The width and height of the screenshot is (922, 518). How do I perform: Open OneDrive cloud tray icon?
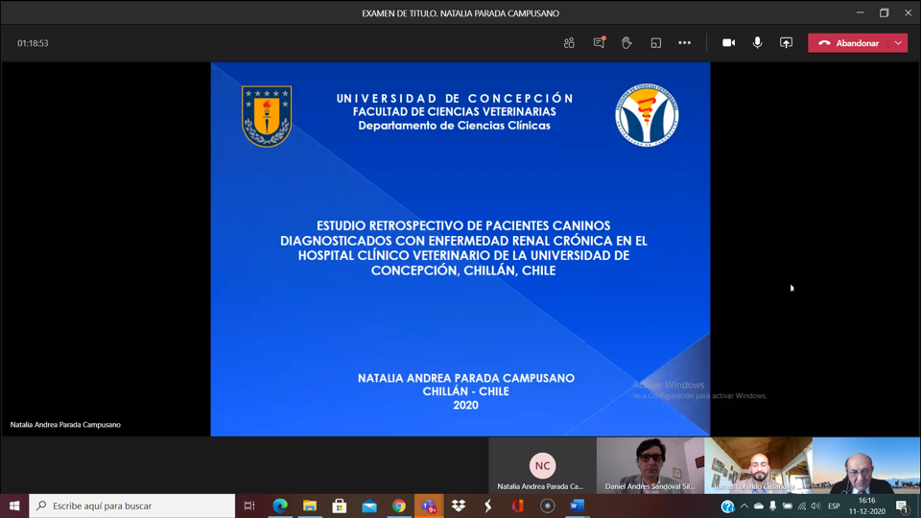tap(759, 506)
